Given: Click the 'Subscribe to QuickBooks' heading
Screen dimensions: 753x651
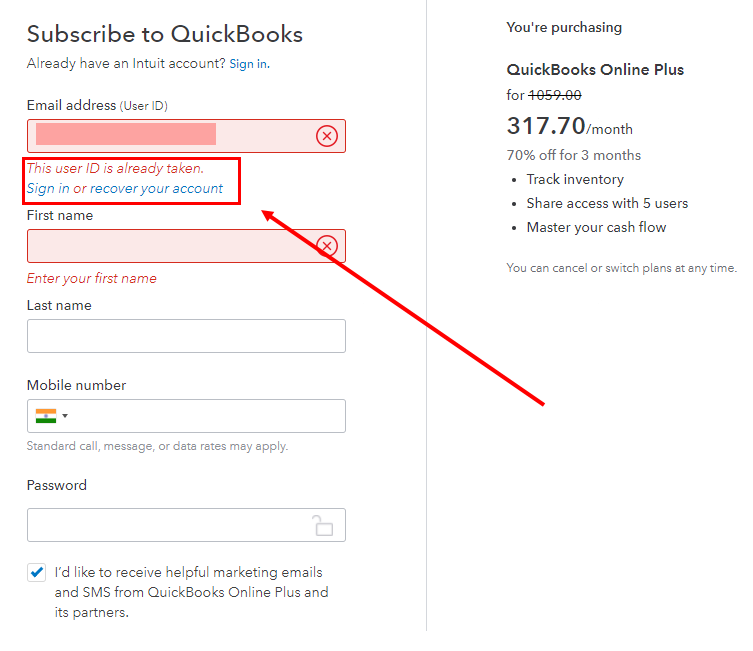Looking at the screenshot, I should point(165,34).
